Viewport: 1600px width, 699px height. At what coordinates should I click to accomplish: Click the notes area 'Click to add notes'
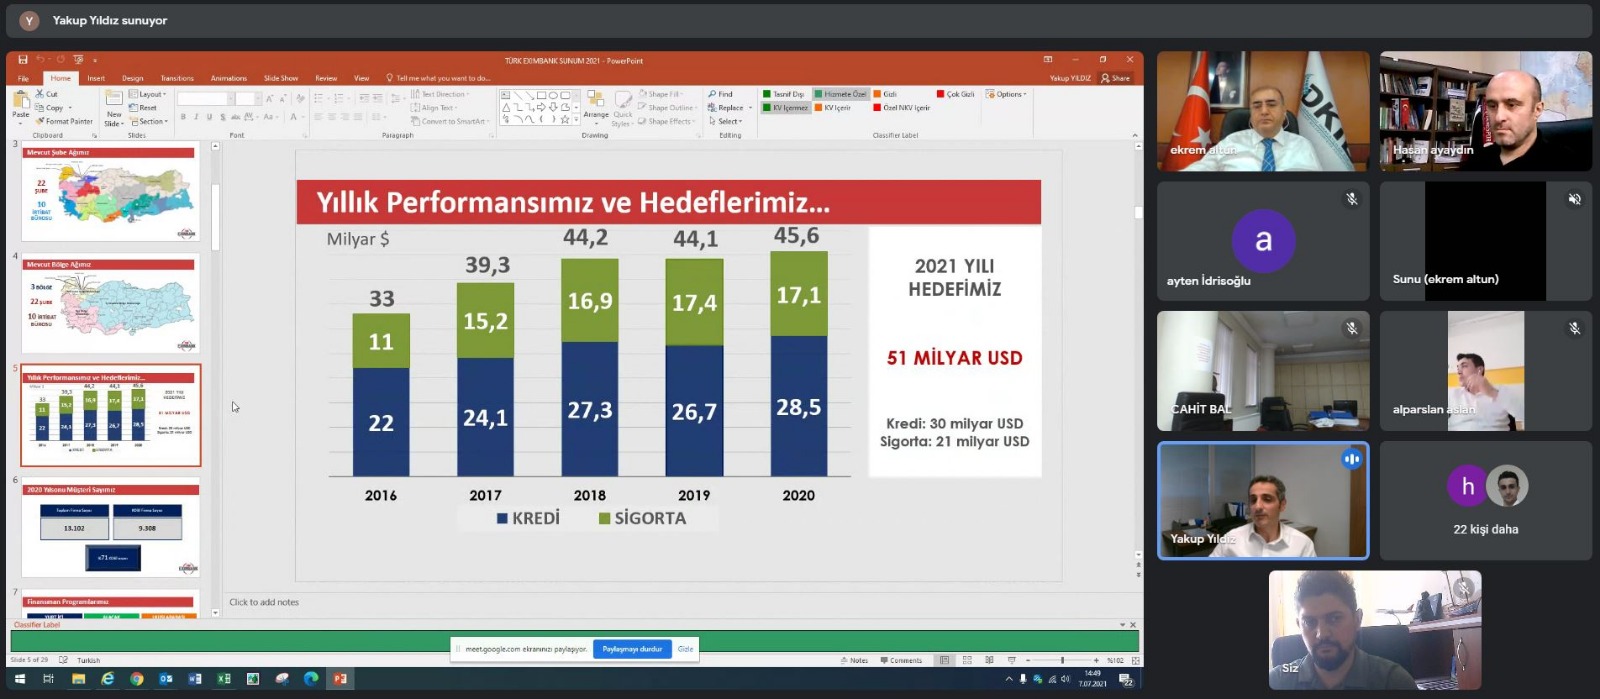pyautogui.click(x=264, y=602)
